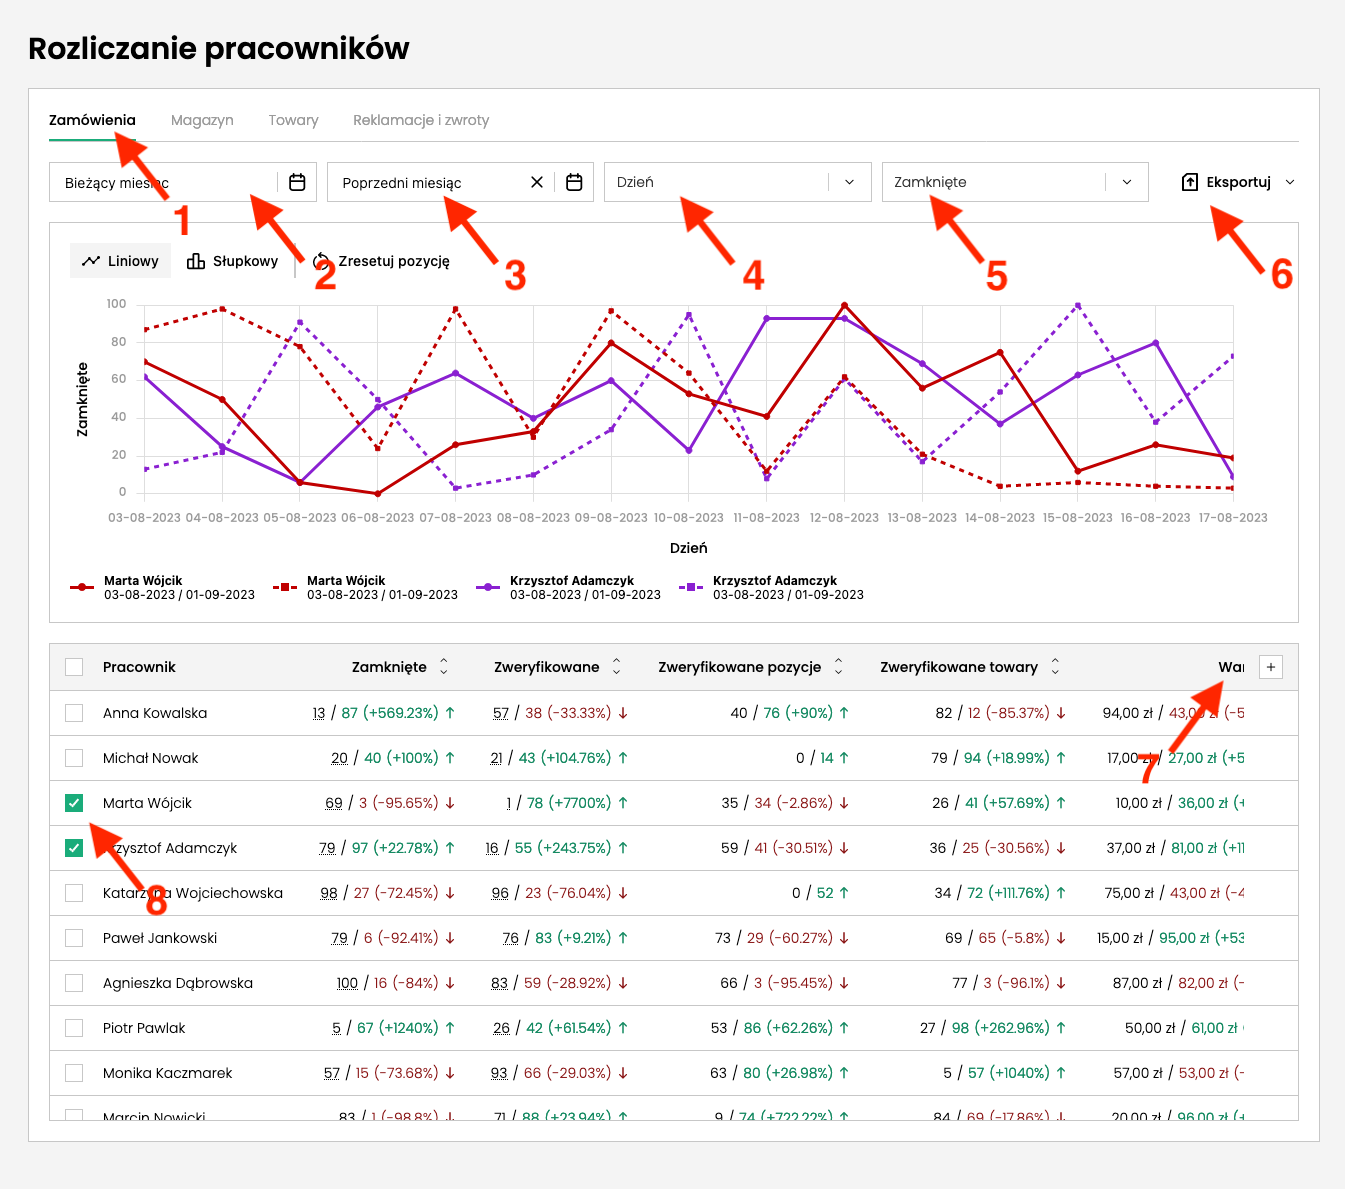Click Agnieszka Dąbrowska closed value 100

[347, 983]
